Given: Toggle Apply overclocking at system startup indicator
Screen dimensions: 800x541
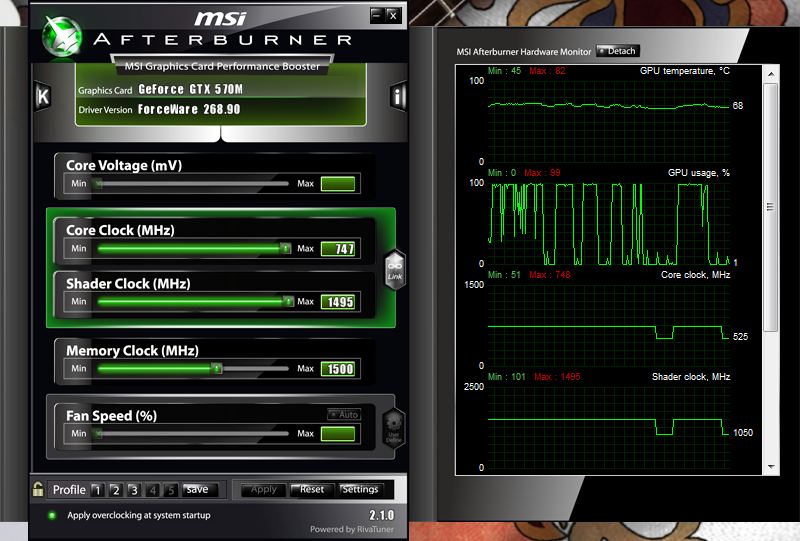Looking at the screenshot, I should pyautogui.click(x=52, y=515).
